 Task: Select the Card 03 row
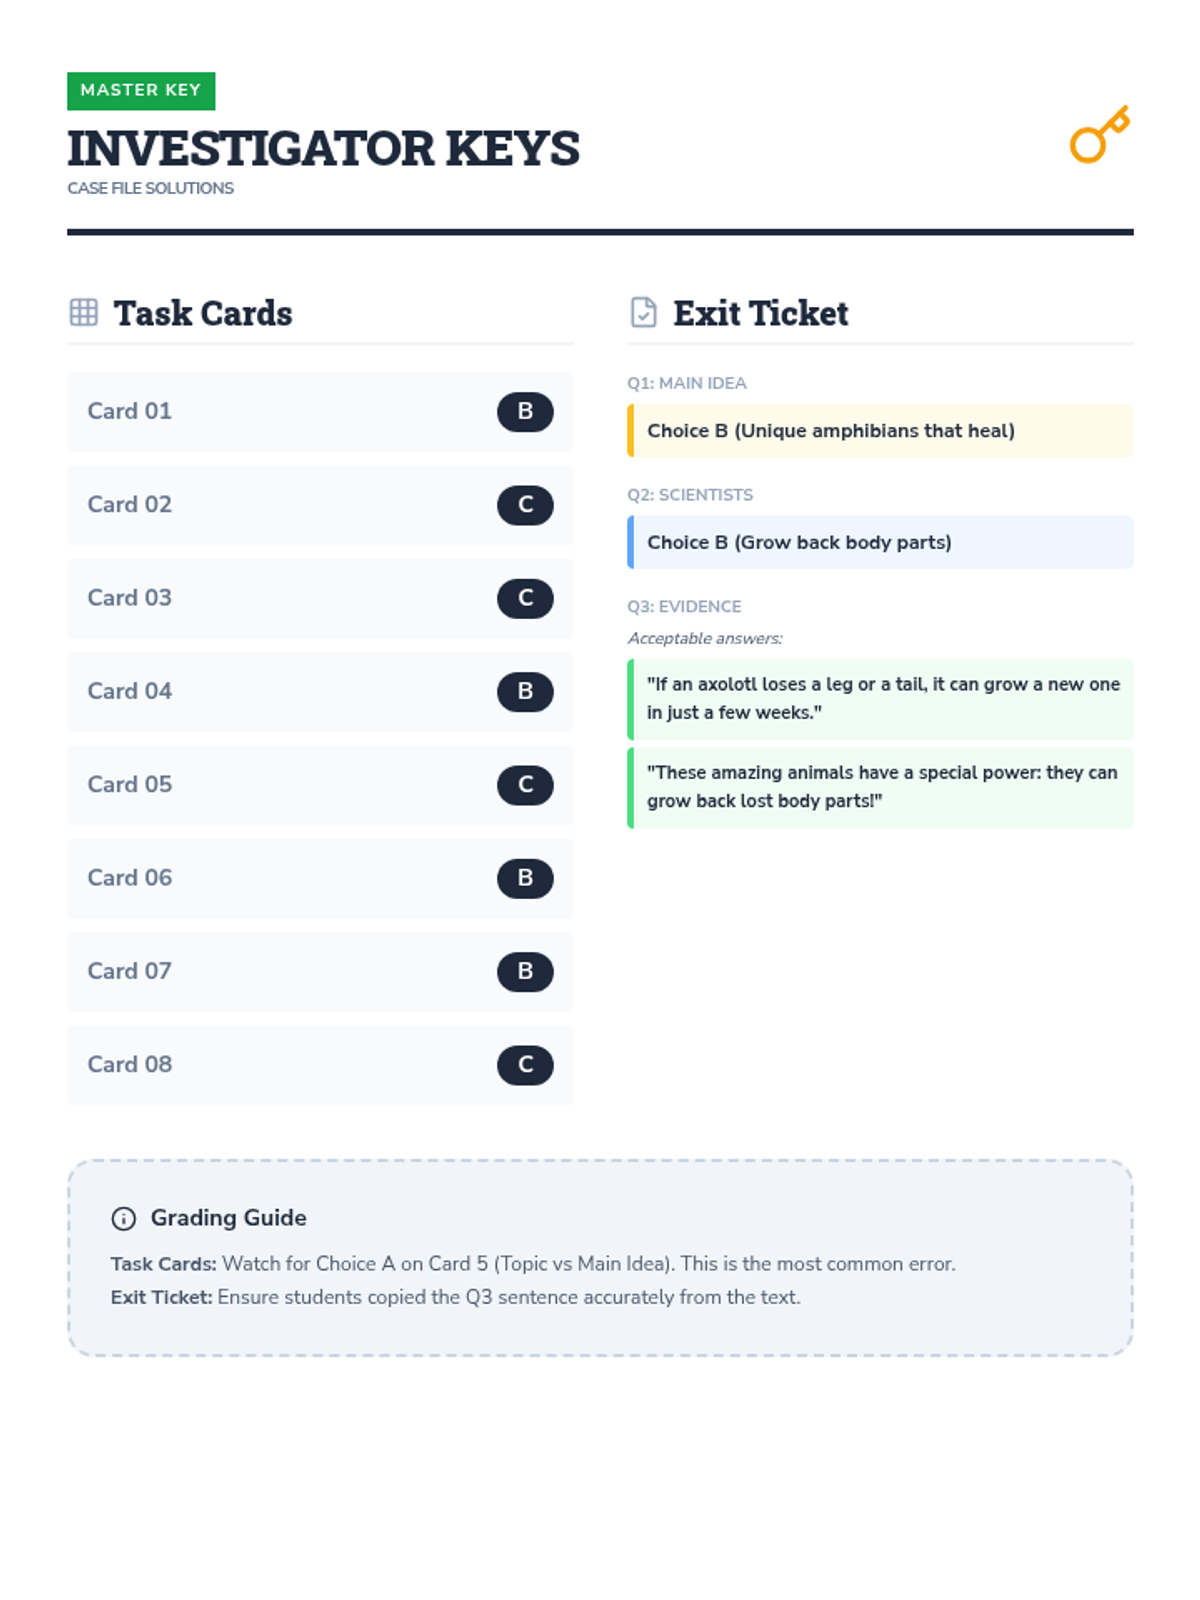[320, 598]
